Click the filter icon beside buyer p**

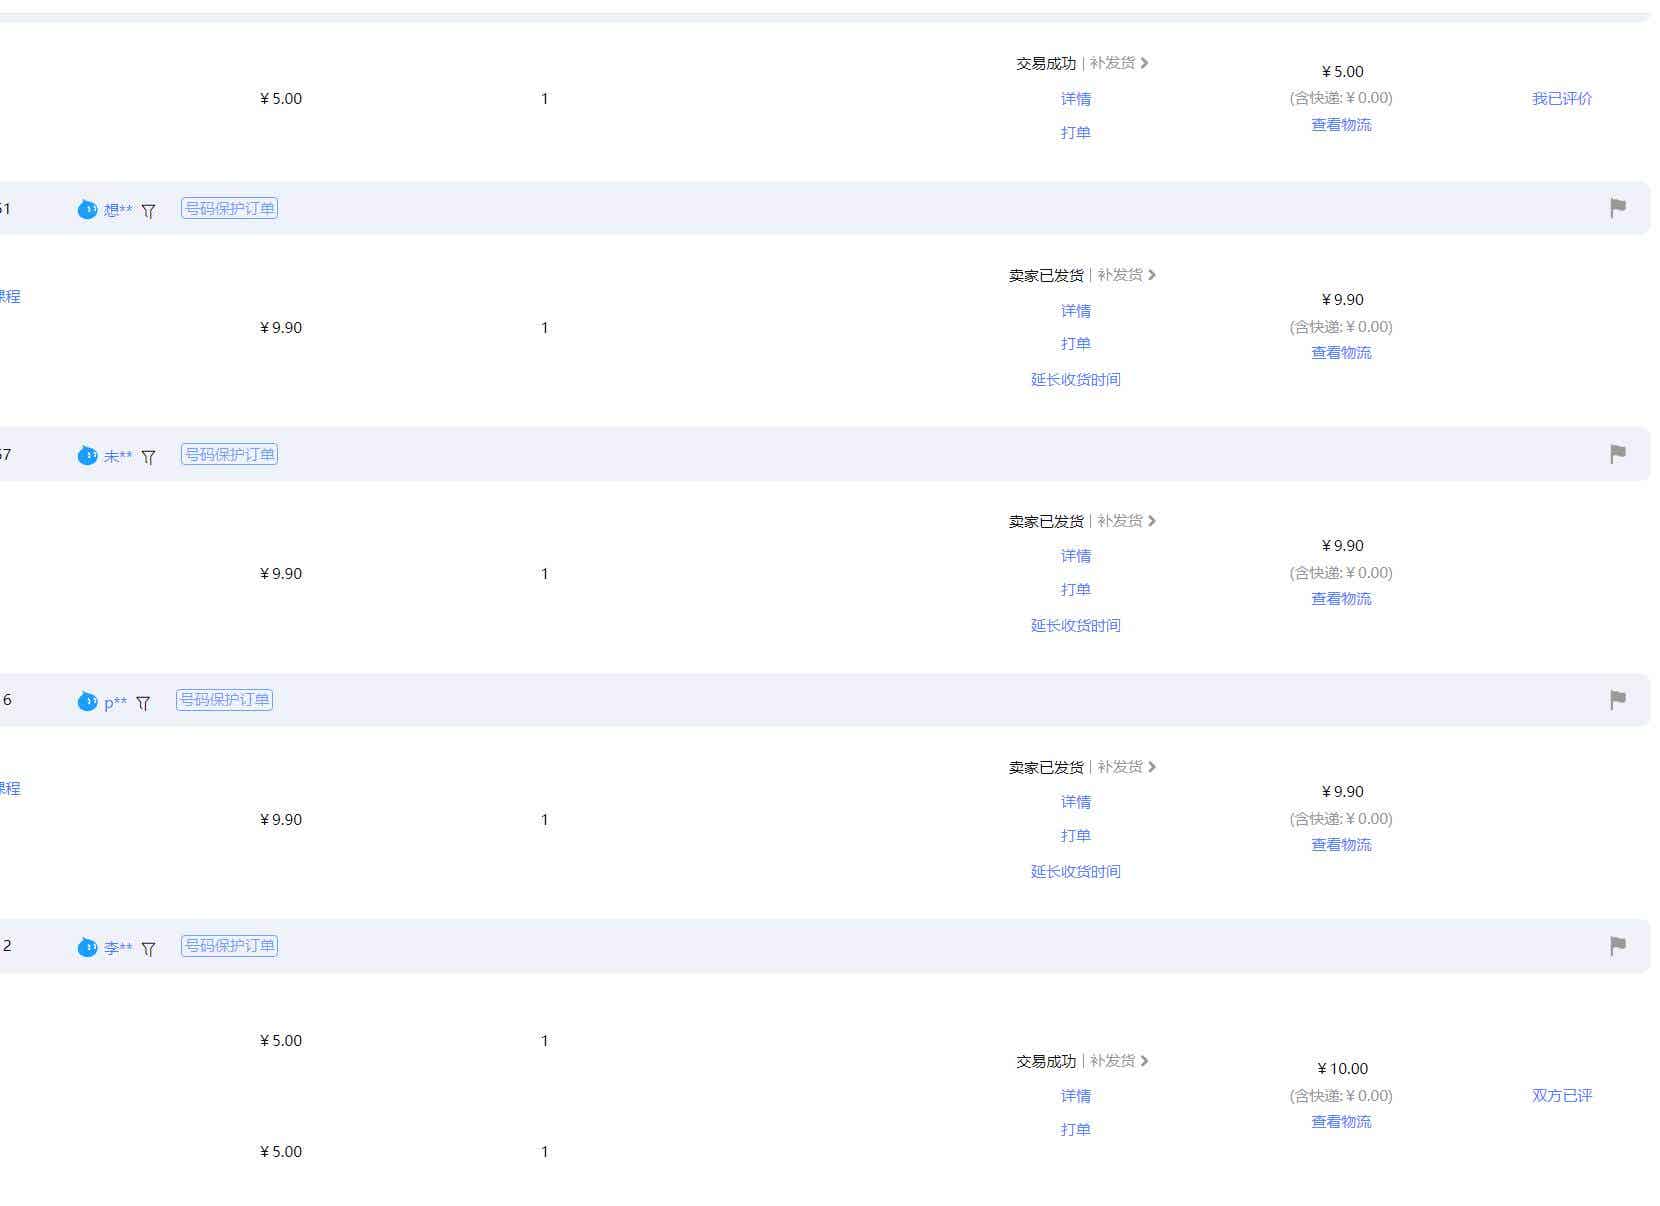tap(143, 703)
